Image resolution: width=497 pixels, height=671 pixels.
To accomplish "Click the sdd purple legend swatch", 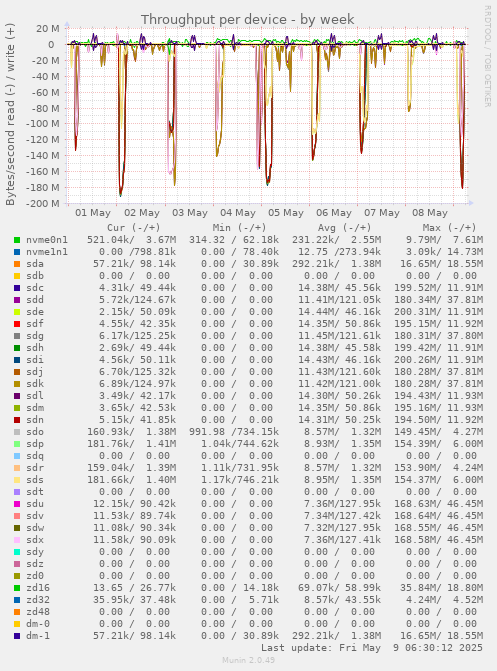I will (17, 300).
